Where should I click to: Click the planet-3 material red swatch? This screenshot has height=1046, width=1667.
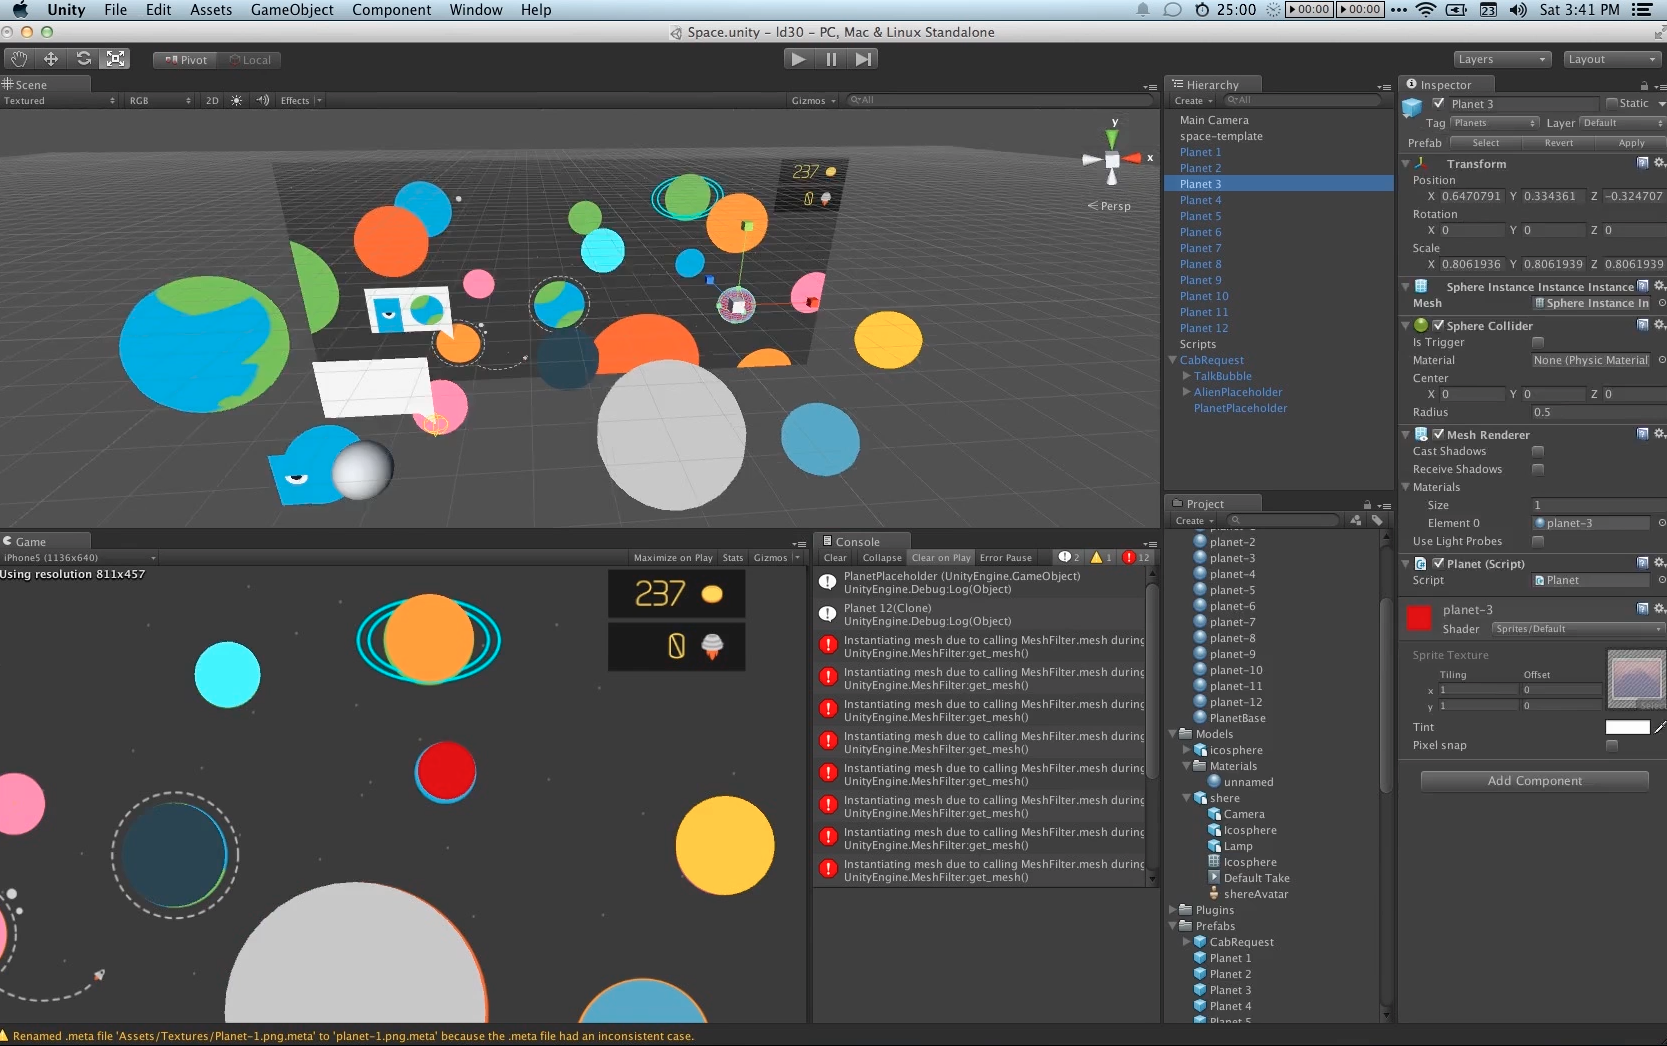[x=1419, y=618]
